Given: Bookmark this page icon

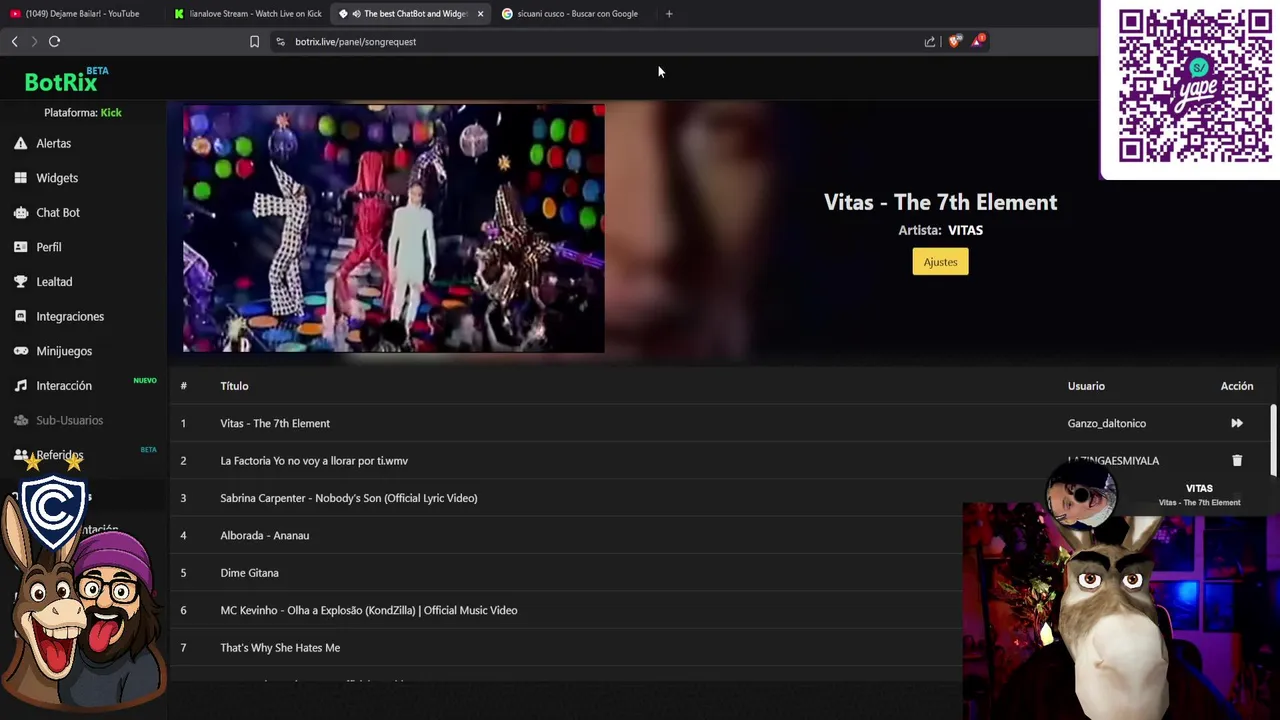Looking at the screenshot, I should tap(254, 41).
